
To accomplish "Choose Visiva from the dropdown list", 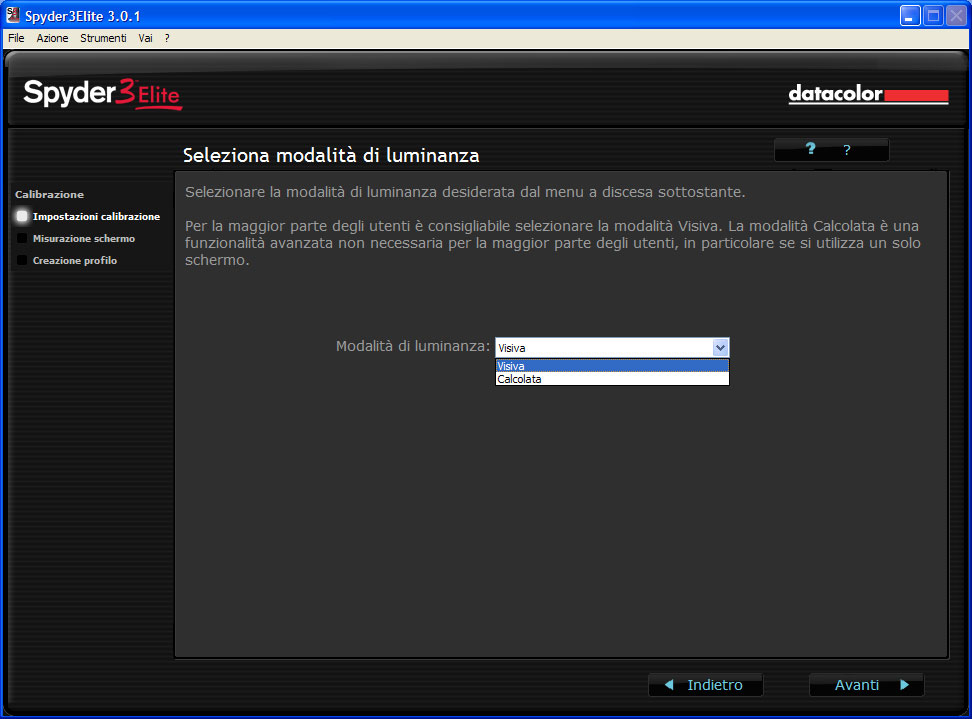I will [612, 366].
